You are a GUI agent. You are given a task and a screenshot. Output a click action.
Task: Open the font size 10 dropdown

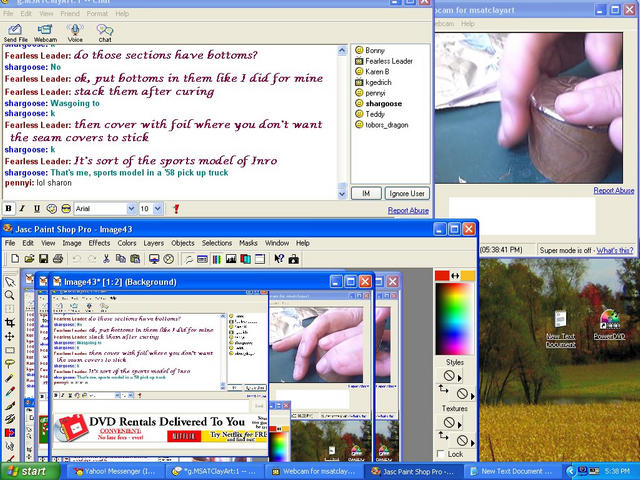pyautogui.click(x=158, y=209)
